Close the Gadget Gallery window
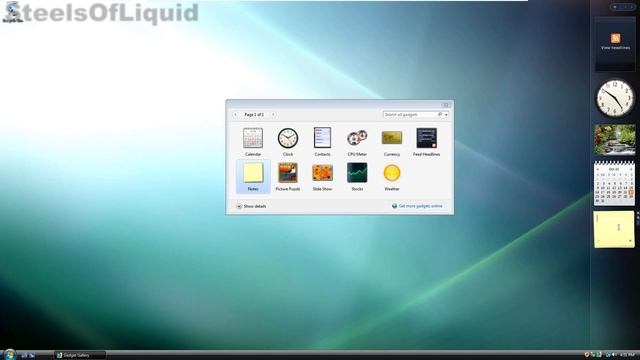Screen dimensions: 640x360 click(446, 105)
